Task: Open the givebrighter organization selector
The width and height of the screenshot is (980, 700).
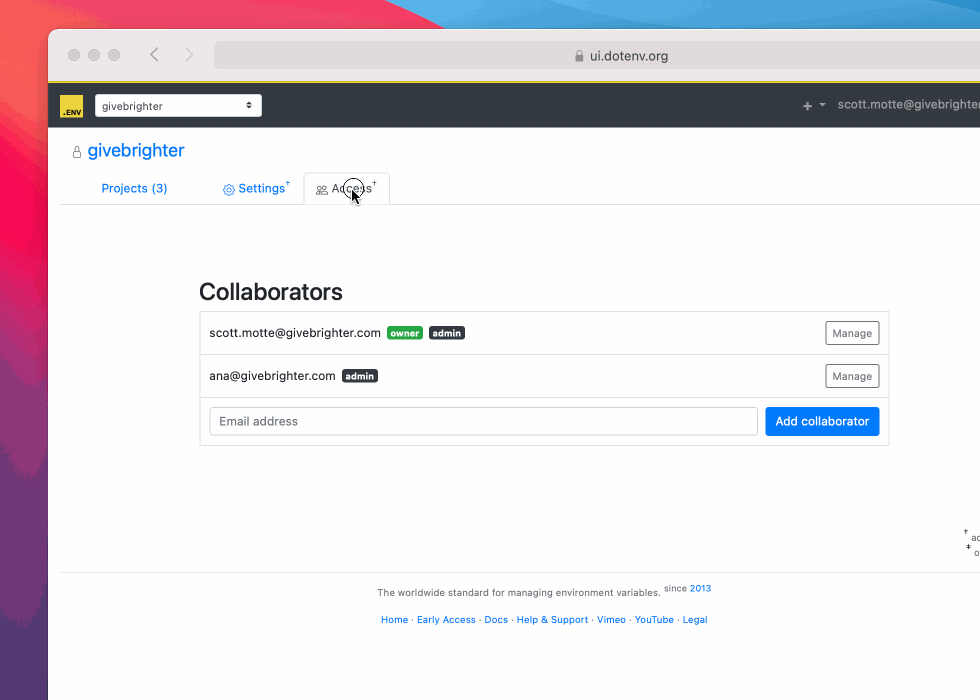Action: (178, 106)
